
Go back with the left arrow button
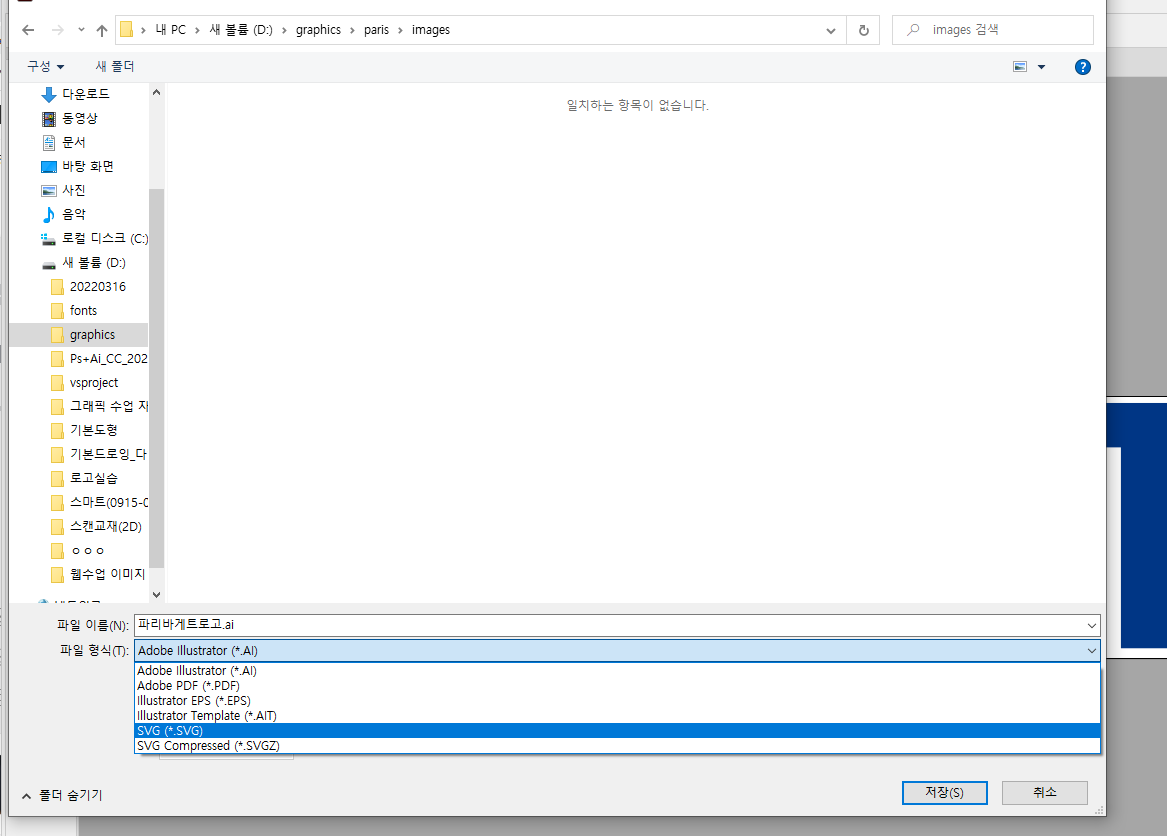[28, 30]
